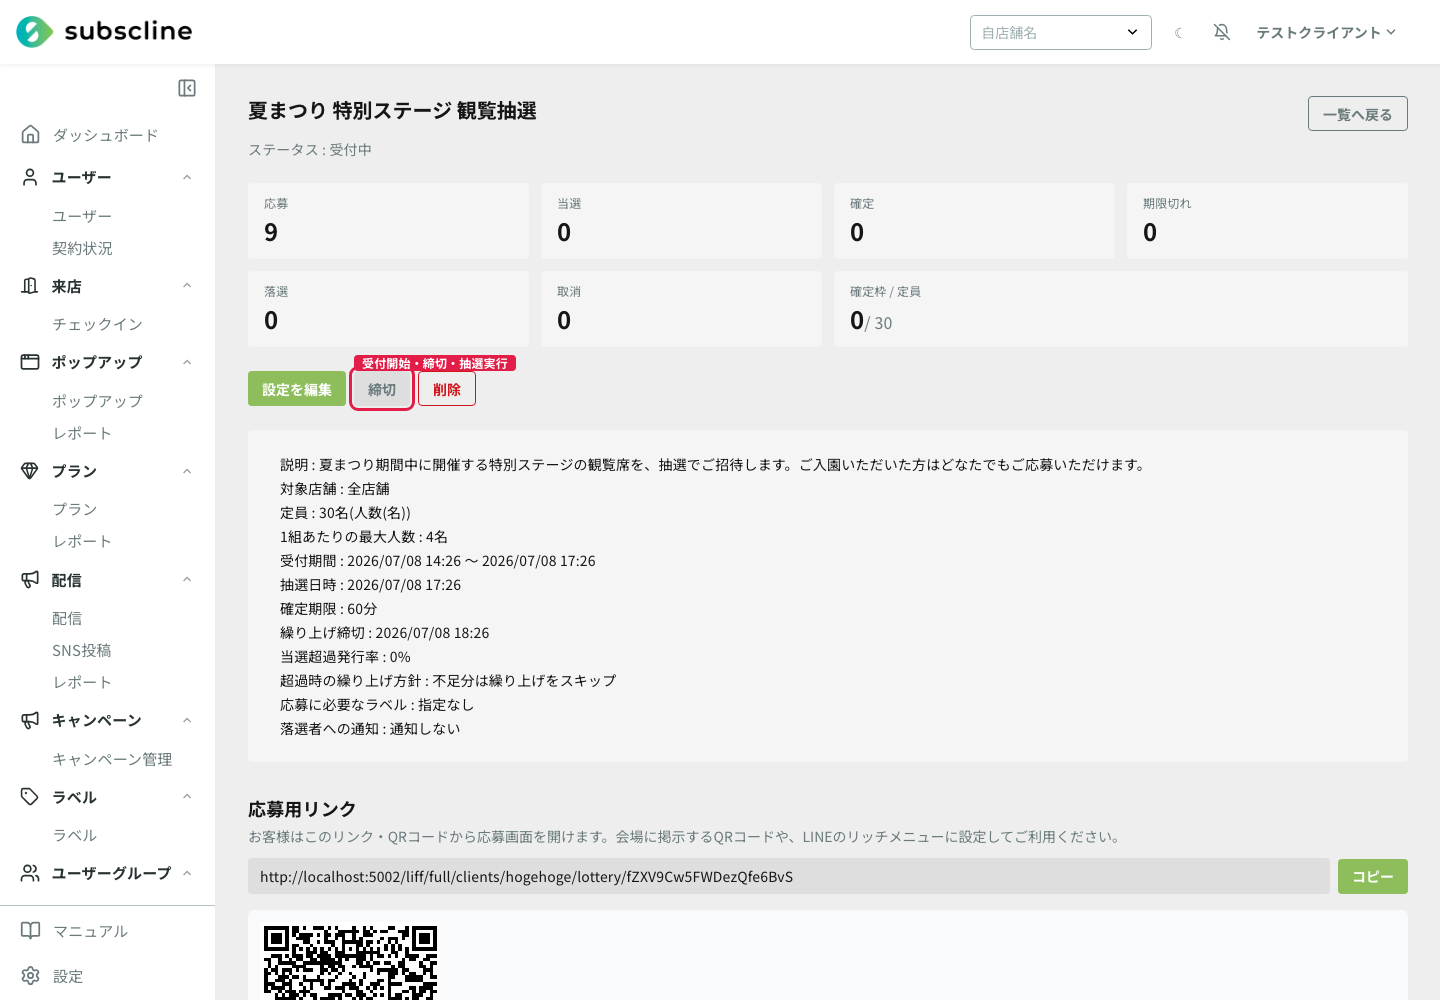The width and height of the screenshot is (1440, 1000).
Task: Open マニュアル in the sidebar
Action: 90,931
